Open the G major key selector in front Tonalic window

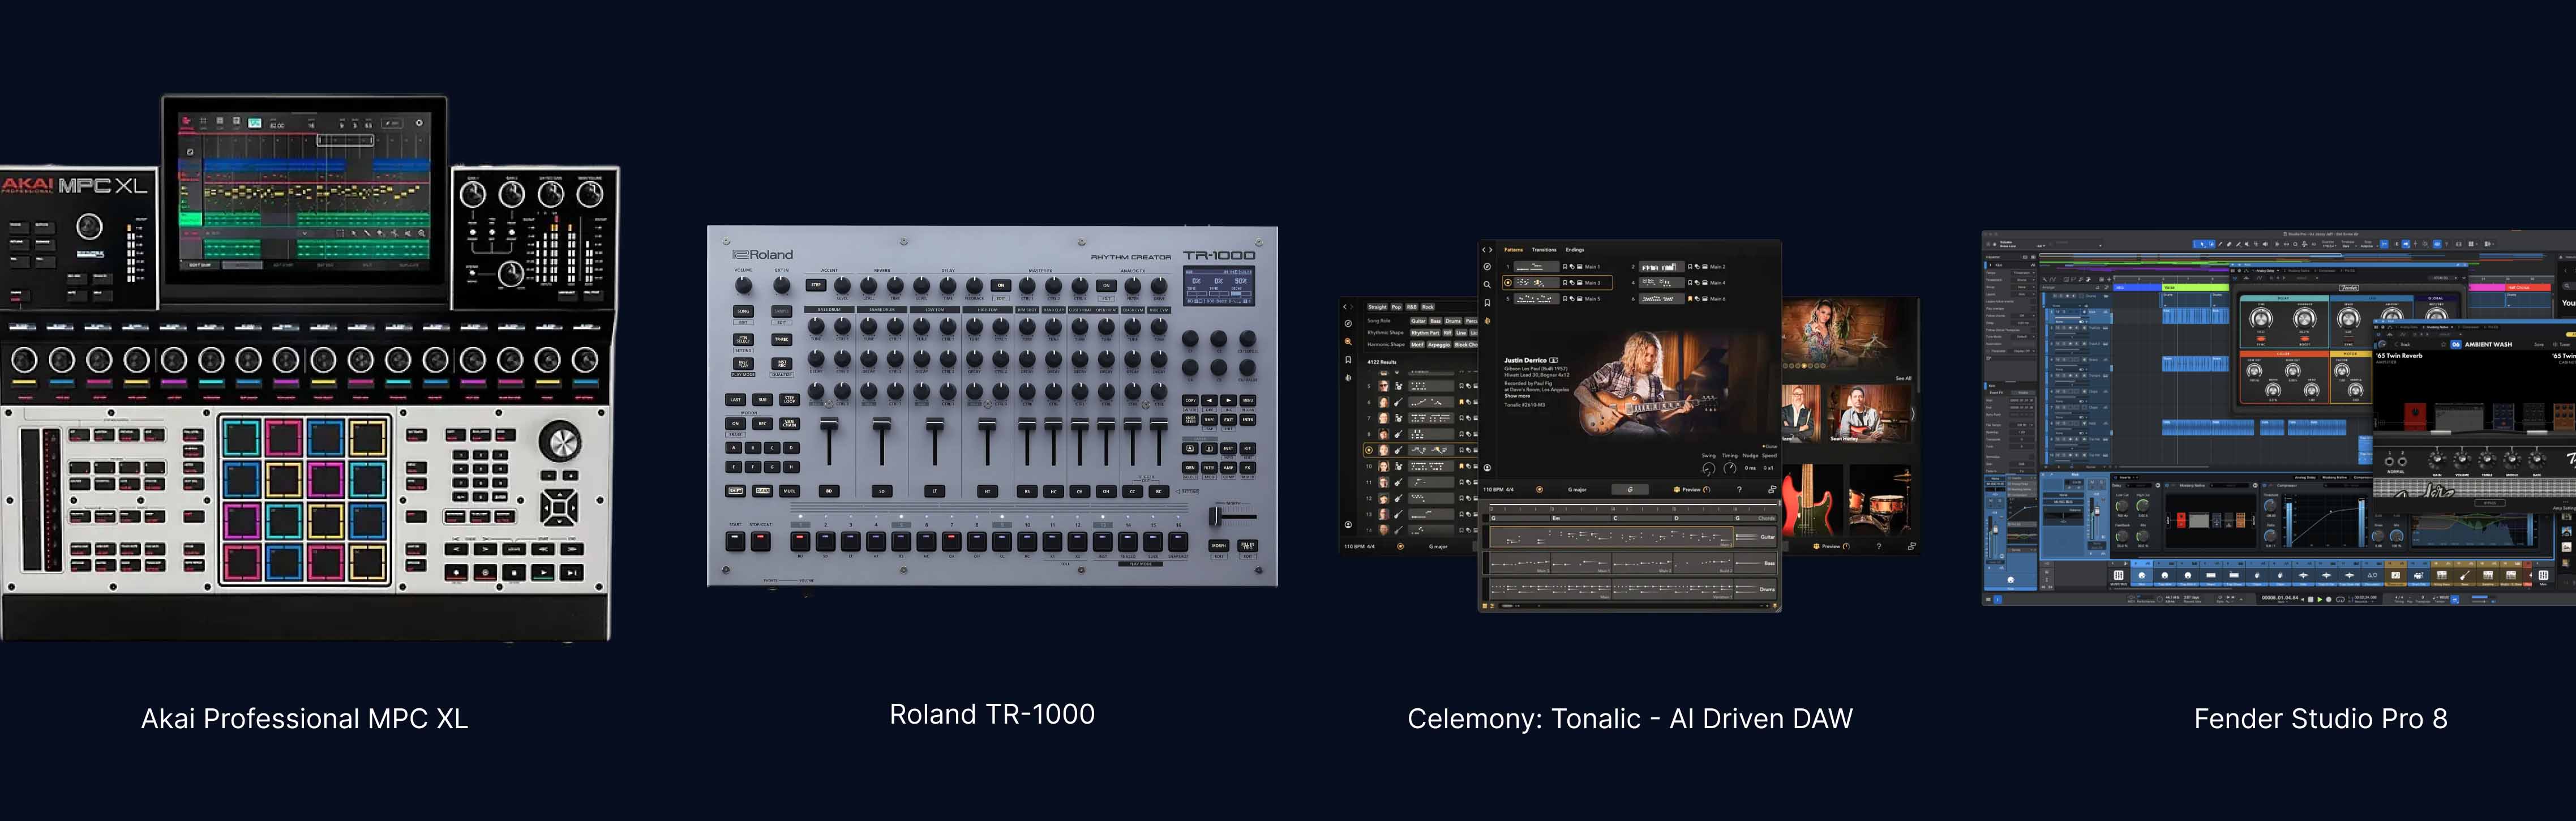click(1577, 489)
